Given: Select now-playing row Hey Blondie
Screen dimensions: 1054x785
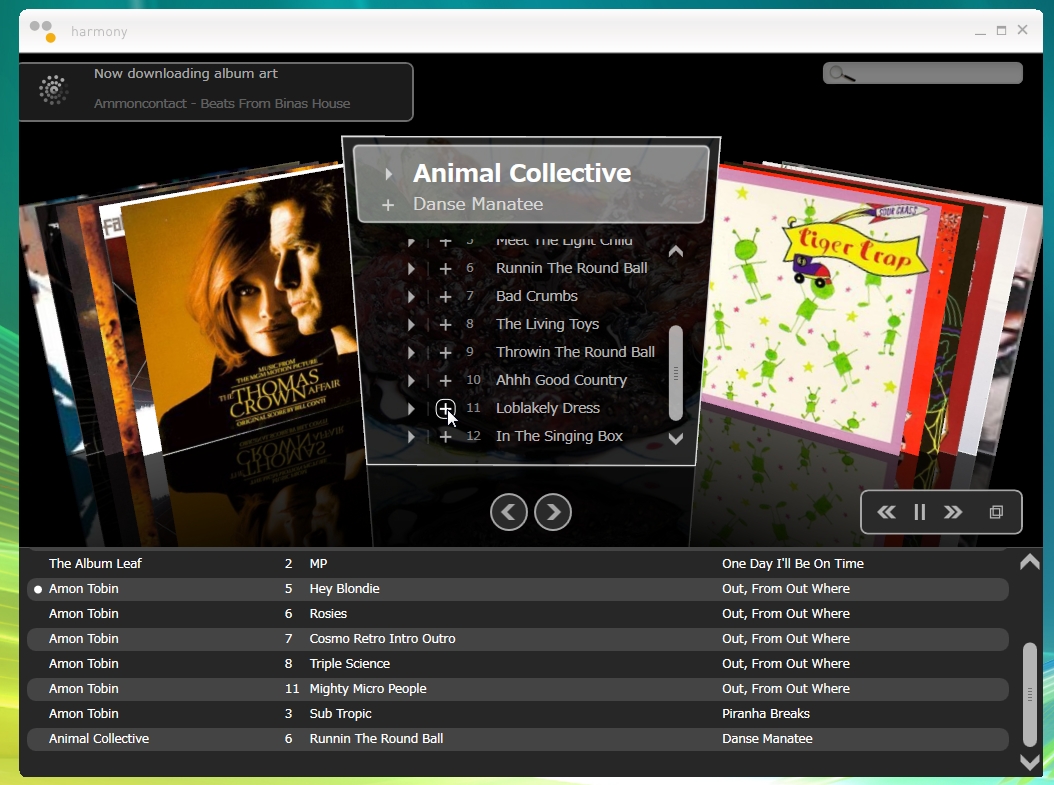Looking at the screenshot, I should click(518, 589).
